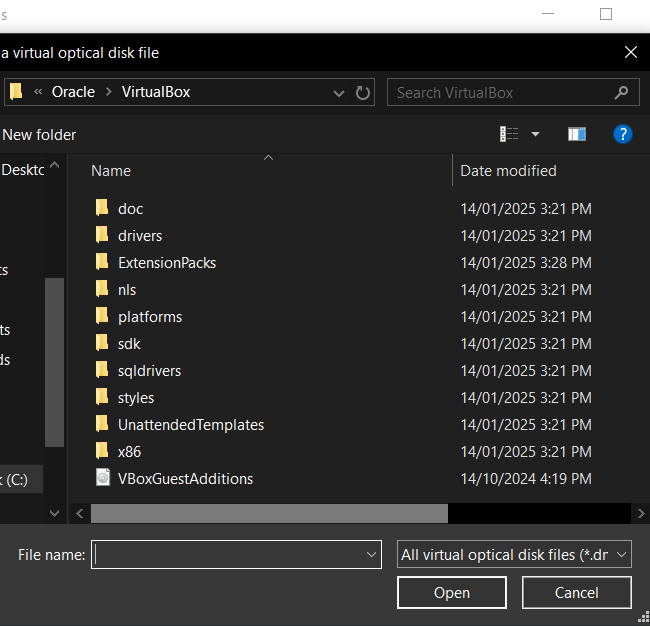Click the folder icon in address bar
Image resolution: width=650 pixels, height=626 pixels.
click(x=16, y=92)
